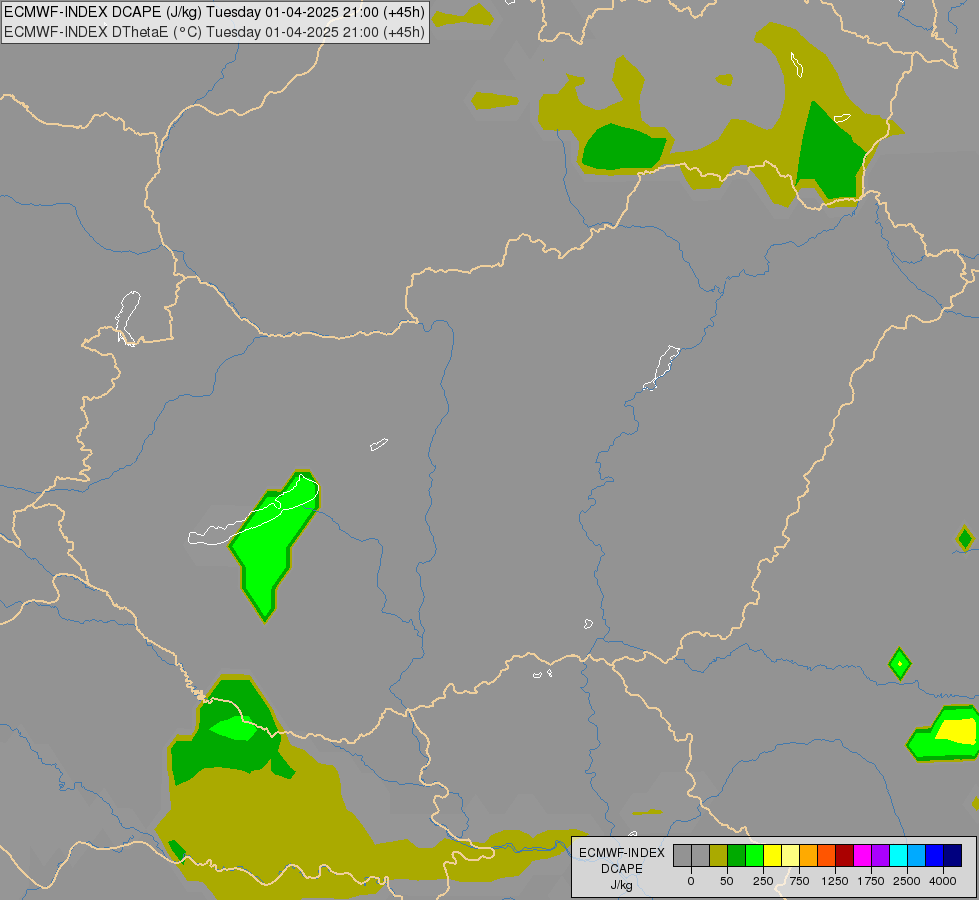Click the legend label '50'

[x=727, y=881]
